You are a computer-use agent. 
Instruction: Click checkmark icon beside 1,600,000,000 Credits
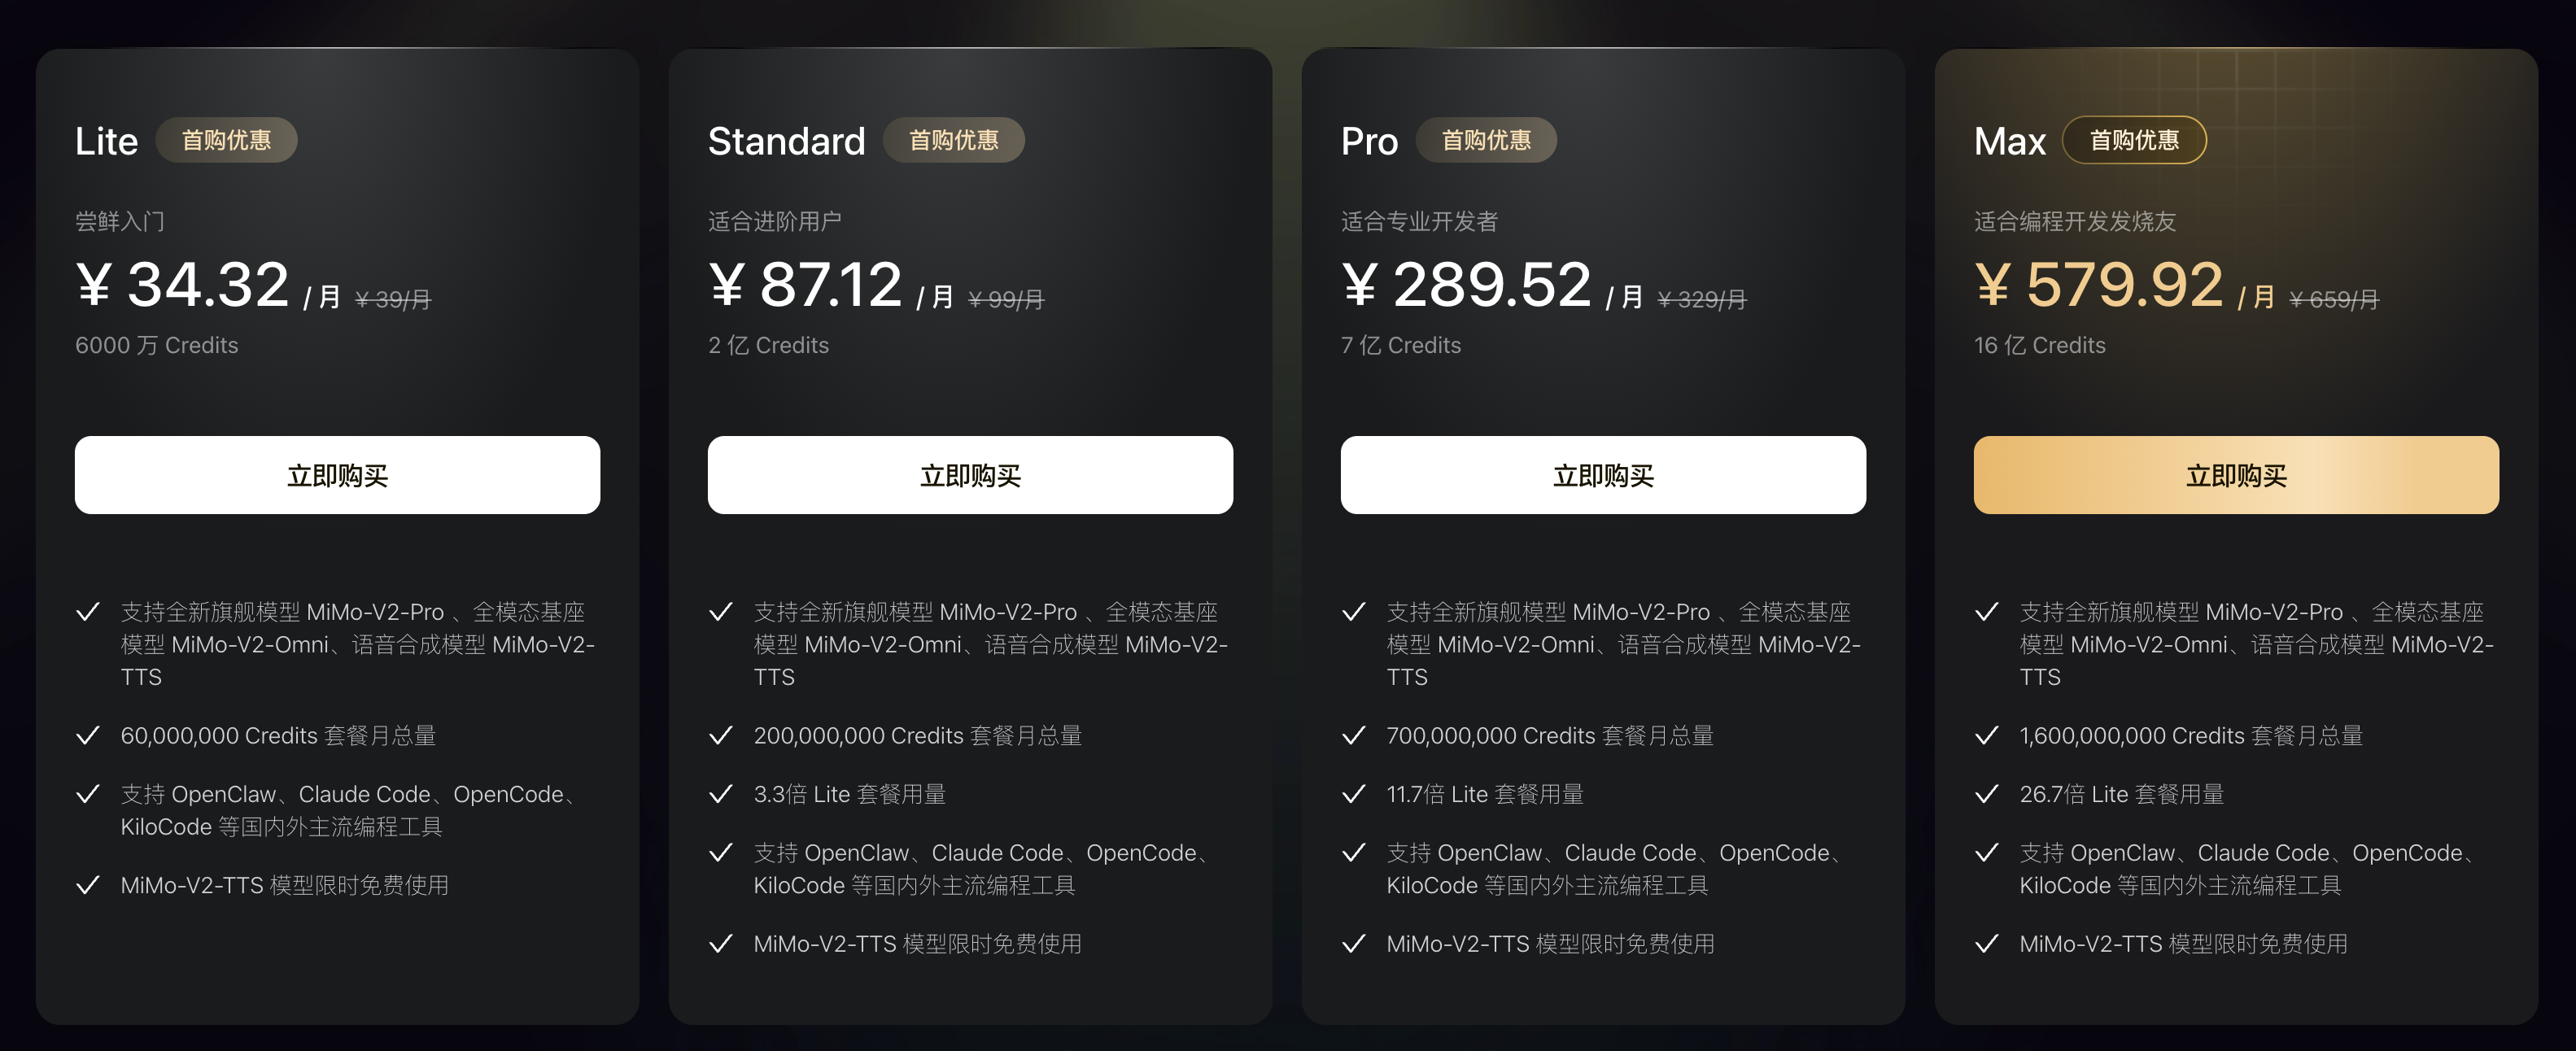1986,736
